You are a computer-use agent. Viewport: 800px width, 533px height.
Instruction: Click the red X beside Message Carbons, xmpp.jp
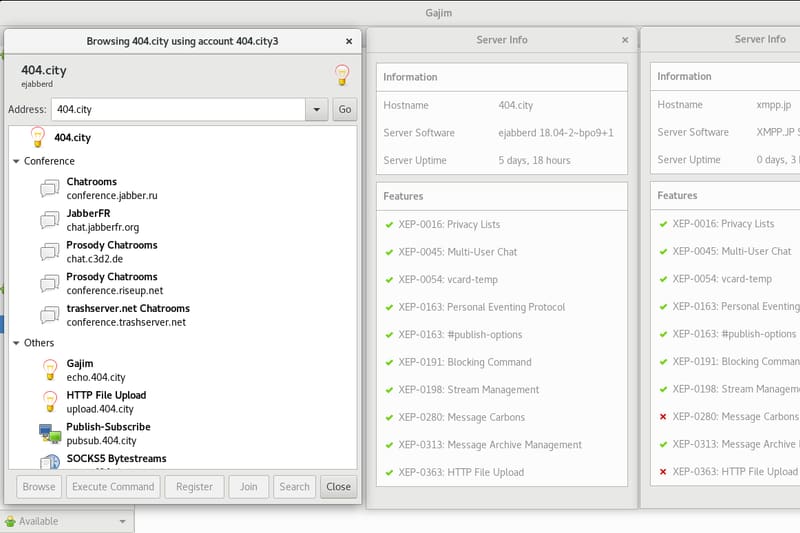[x=663, y=417]
